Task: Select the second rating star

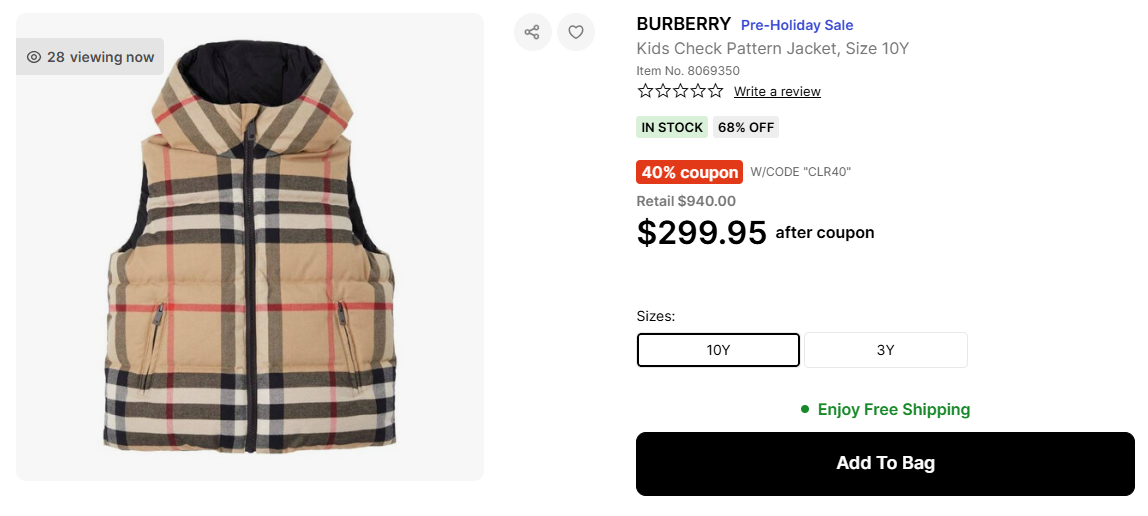Action: [x=663, y=91]
